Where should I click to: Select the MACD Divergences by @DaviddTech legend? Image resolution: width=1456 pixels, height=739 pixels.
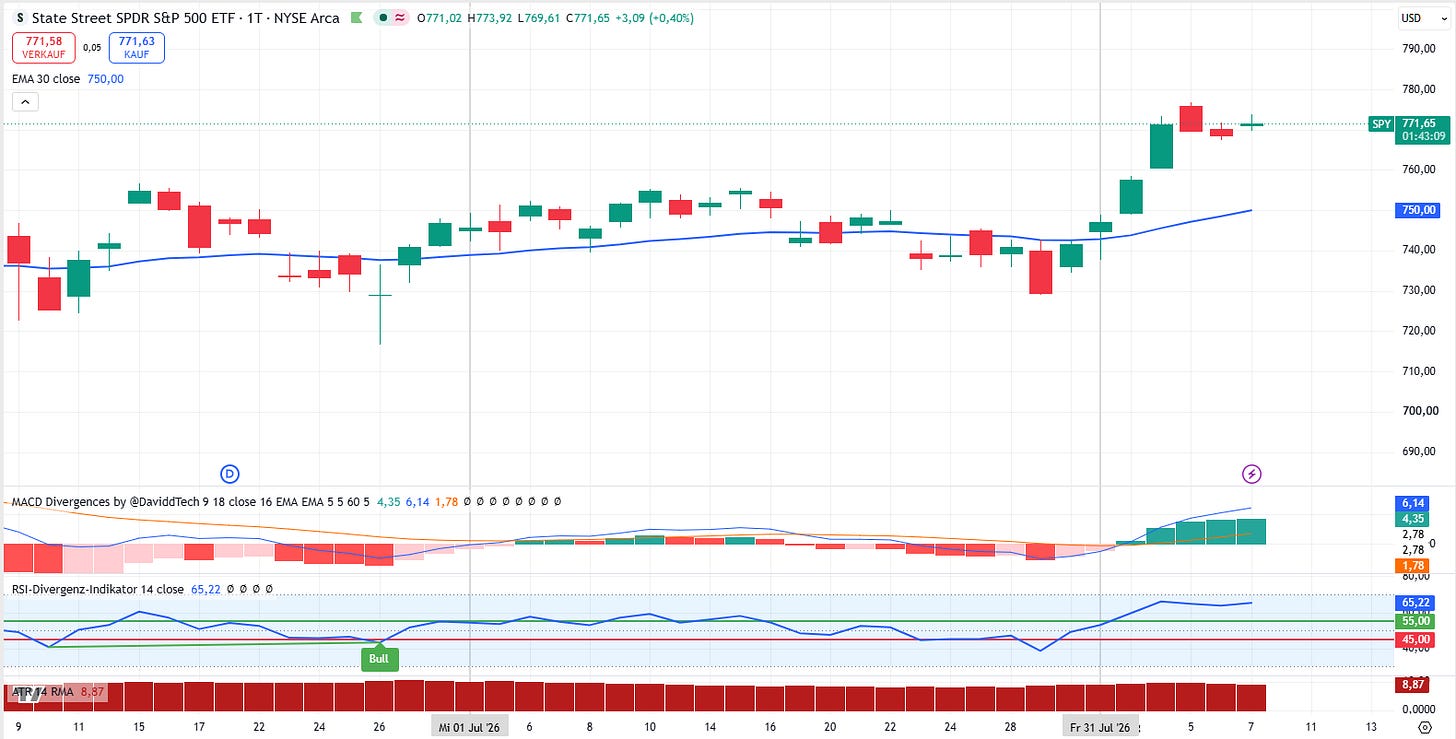point(190,501)
